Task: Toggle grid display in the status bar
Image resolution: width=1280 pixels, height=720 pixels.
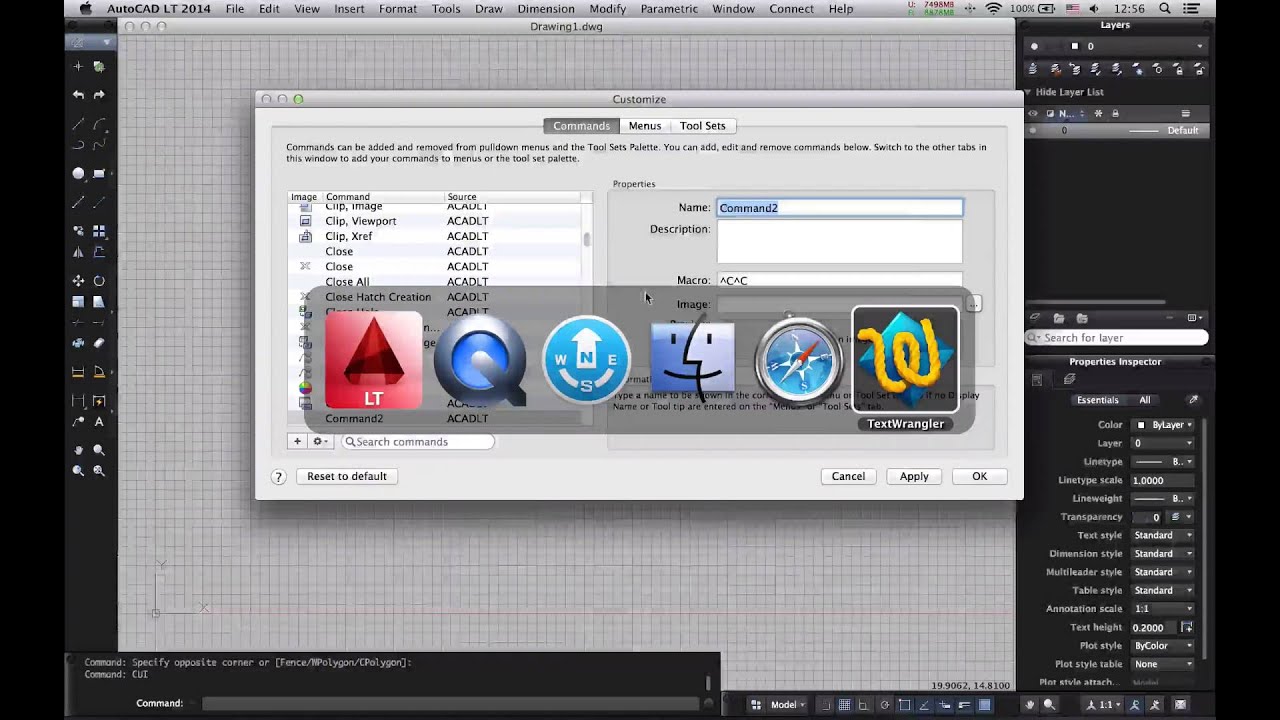Action: click(844, 704)
